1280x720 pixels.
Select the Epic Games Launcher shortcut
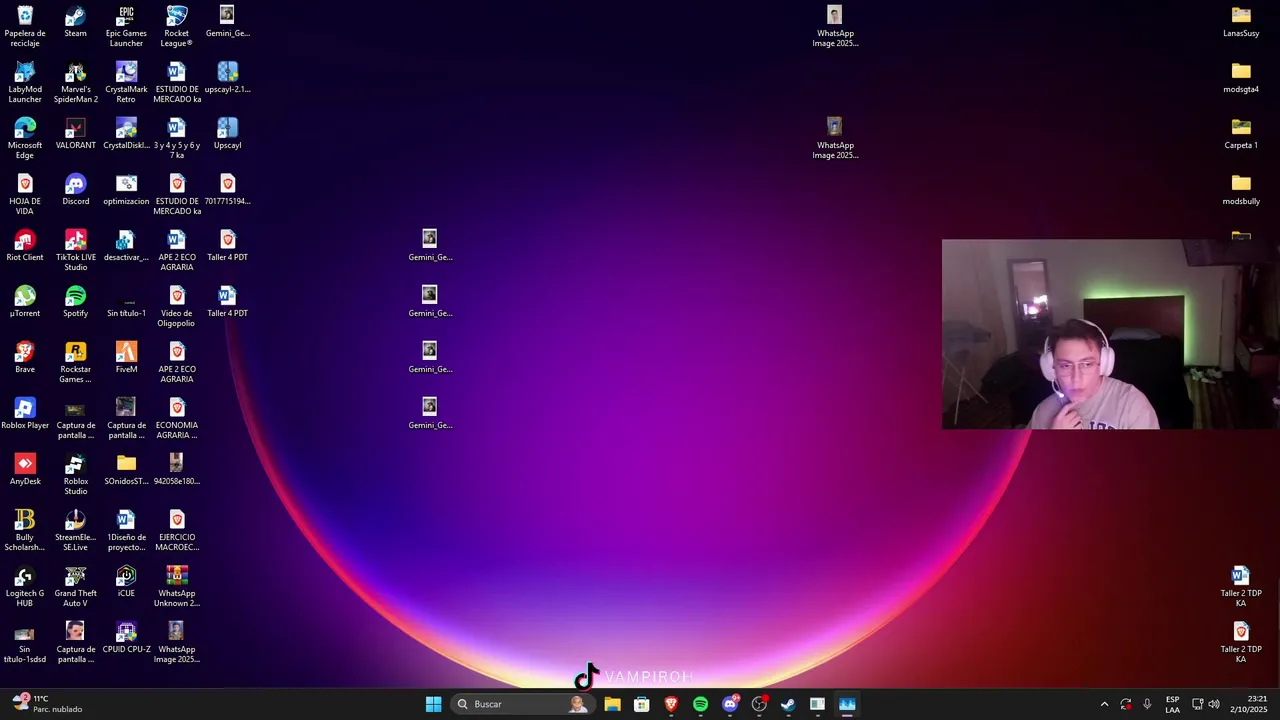[126, 27]
